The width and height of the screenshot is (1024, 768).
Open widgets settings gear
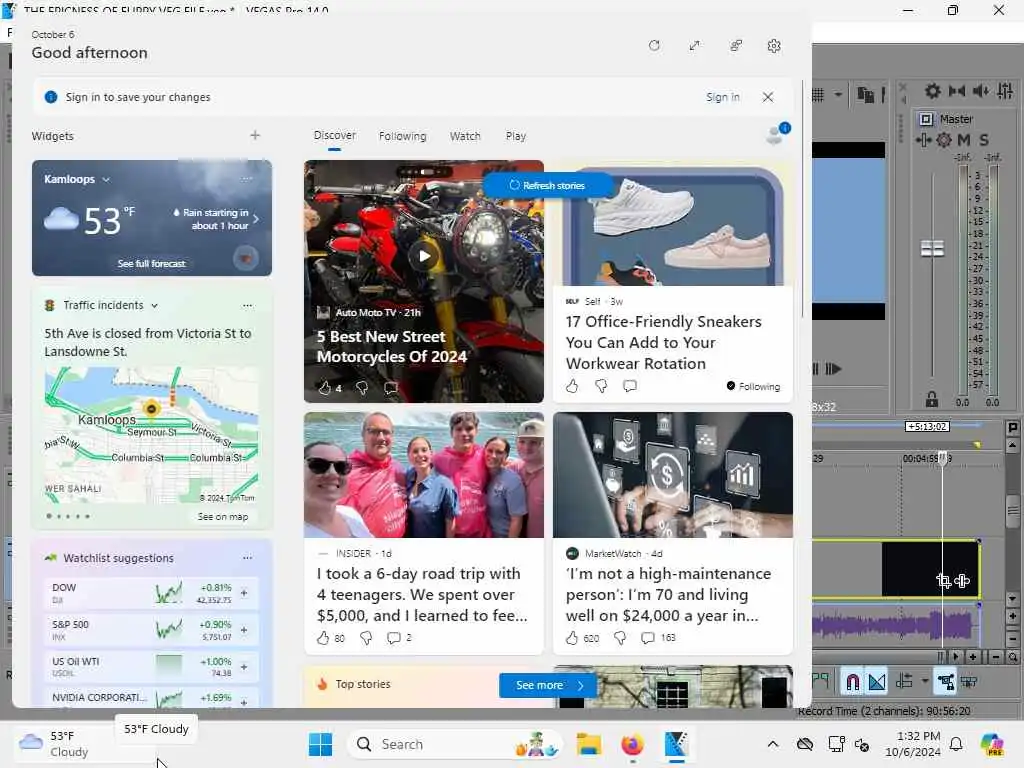[774, 46]
